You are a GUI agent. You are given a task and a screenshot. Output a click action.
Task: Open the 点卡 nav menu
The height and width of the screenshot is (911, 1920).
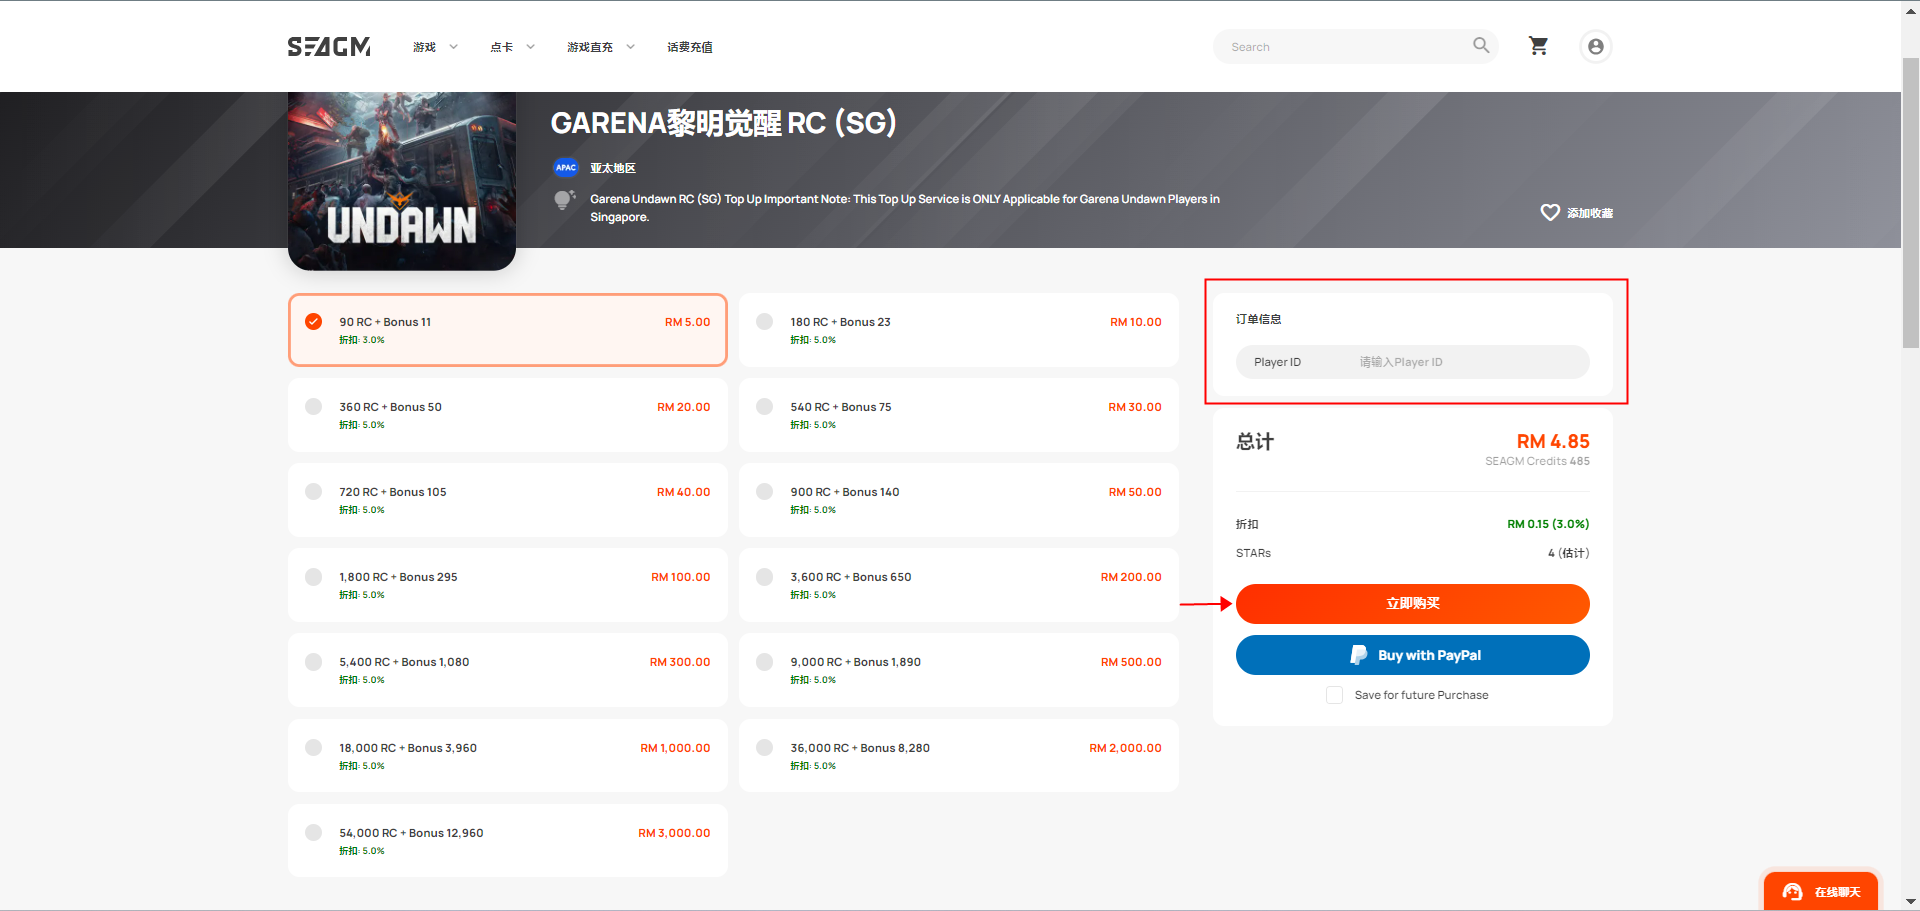coord(502,47)
